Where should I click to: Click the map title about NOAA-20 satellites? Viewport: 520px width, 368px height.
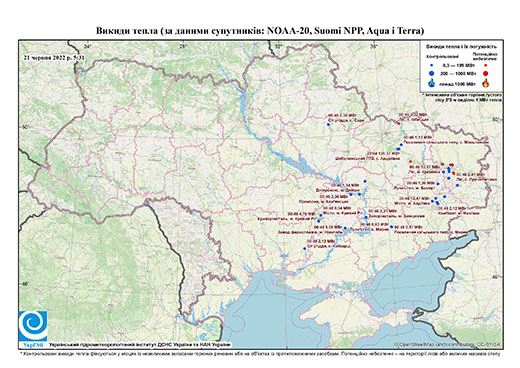point(260,31)
